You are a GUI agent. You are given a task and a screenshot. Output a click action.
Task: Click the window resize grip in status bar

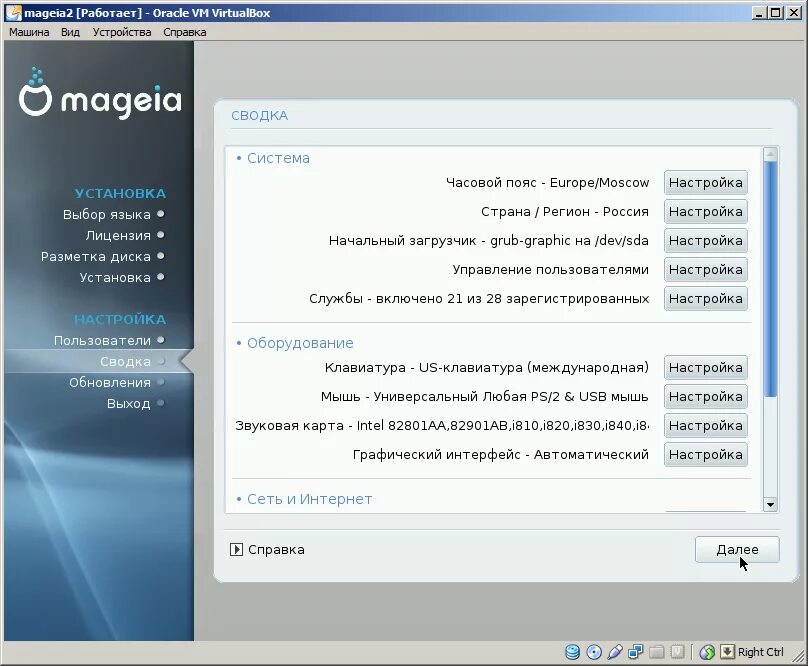click(798, 655)
